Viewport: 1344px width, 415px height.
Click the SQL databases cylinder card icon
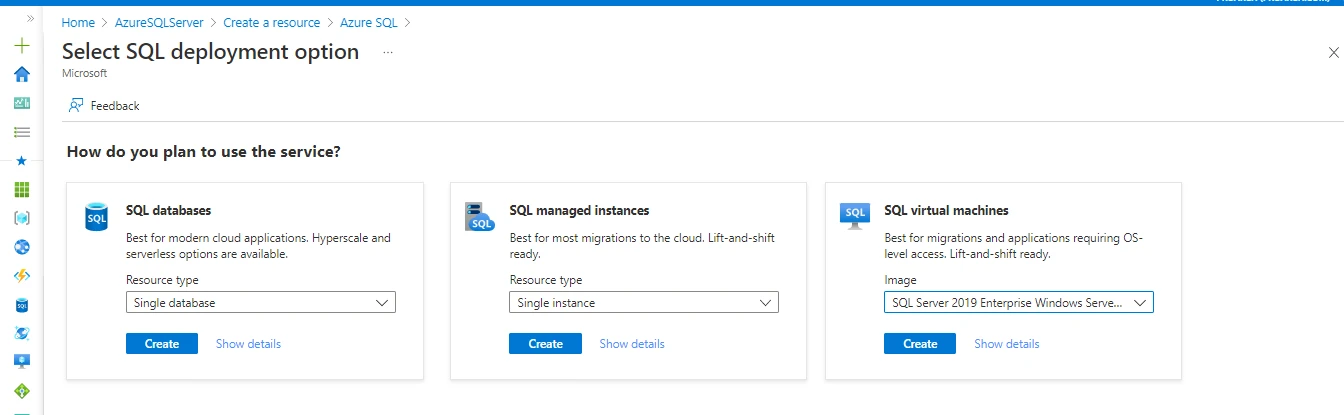(96, 216)
